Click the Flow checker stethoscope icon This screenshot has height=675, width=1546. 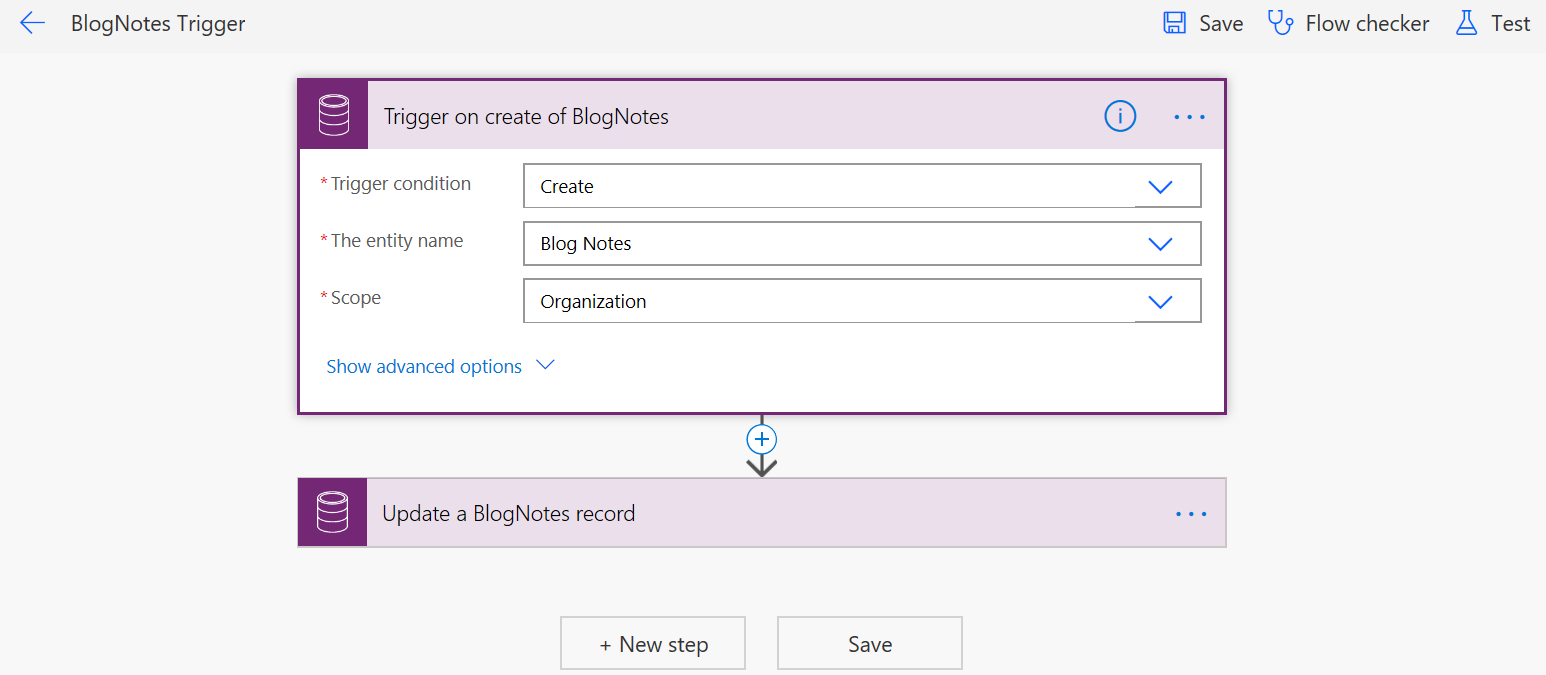[1280, 24]
